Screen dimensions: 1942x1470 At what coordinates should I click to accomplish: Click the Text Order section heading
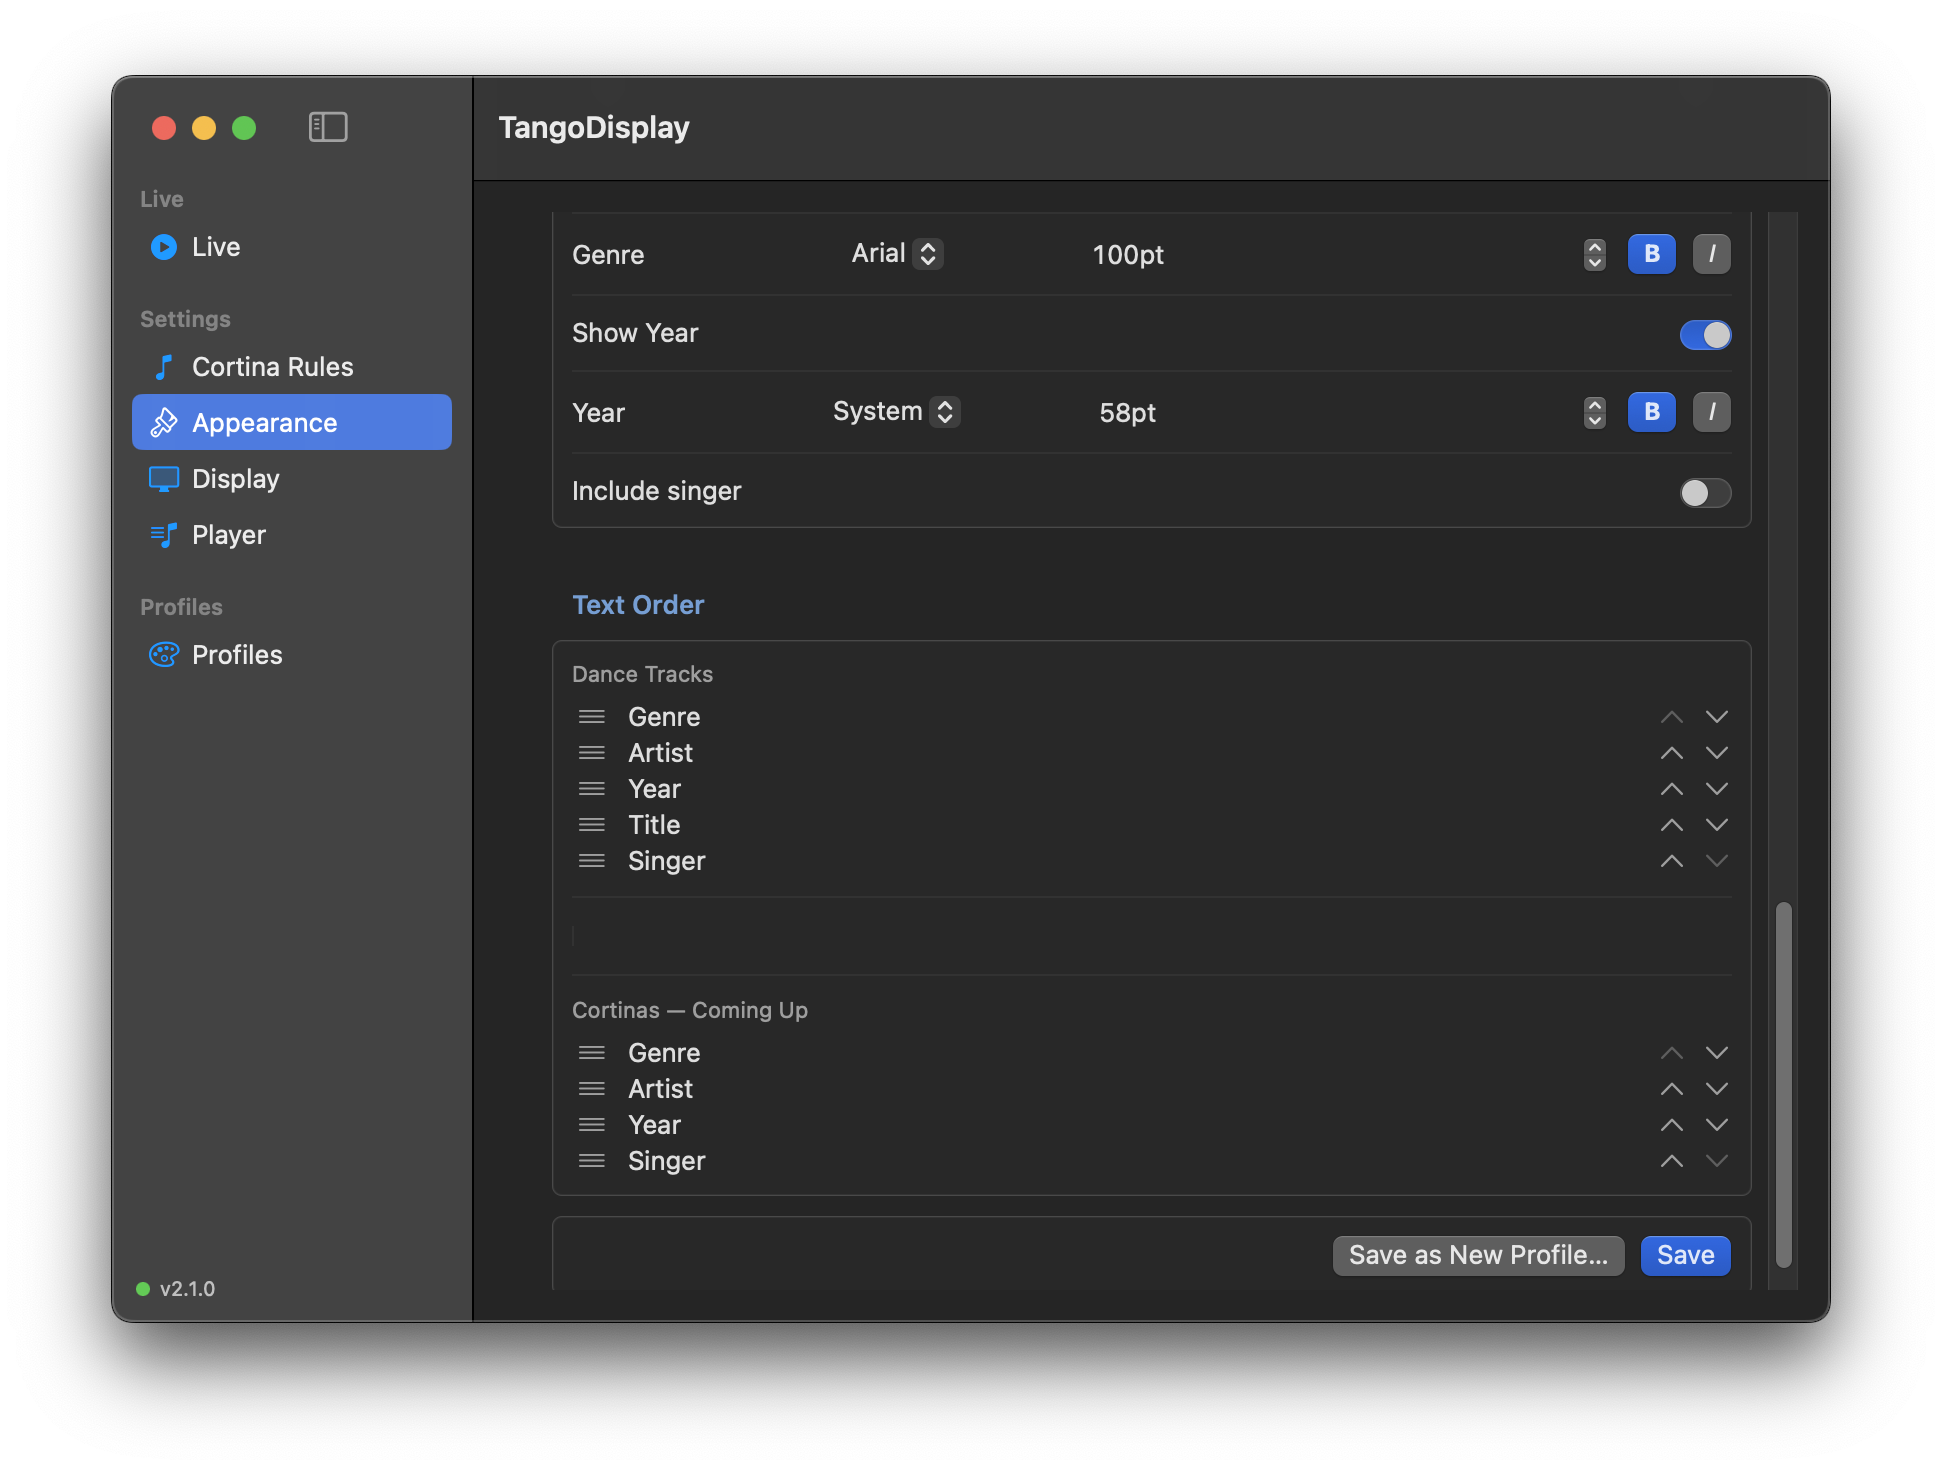point(638,605)
